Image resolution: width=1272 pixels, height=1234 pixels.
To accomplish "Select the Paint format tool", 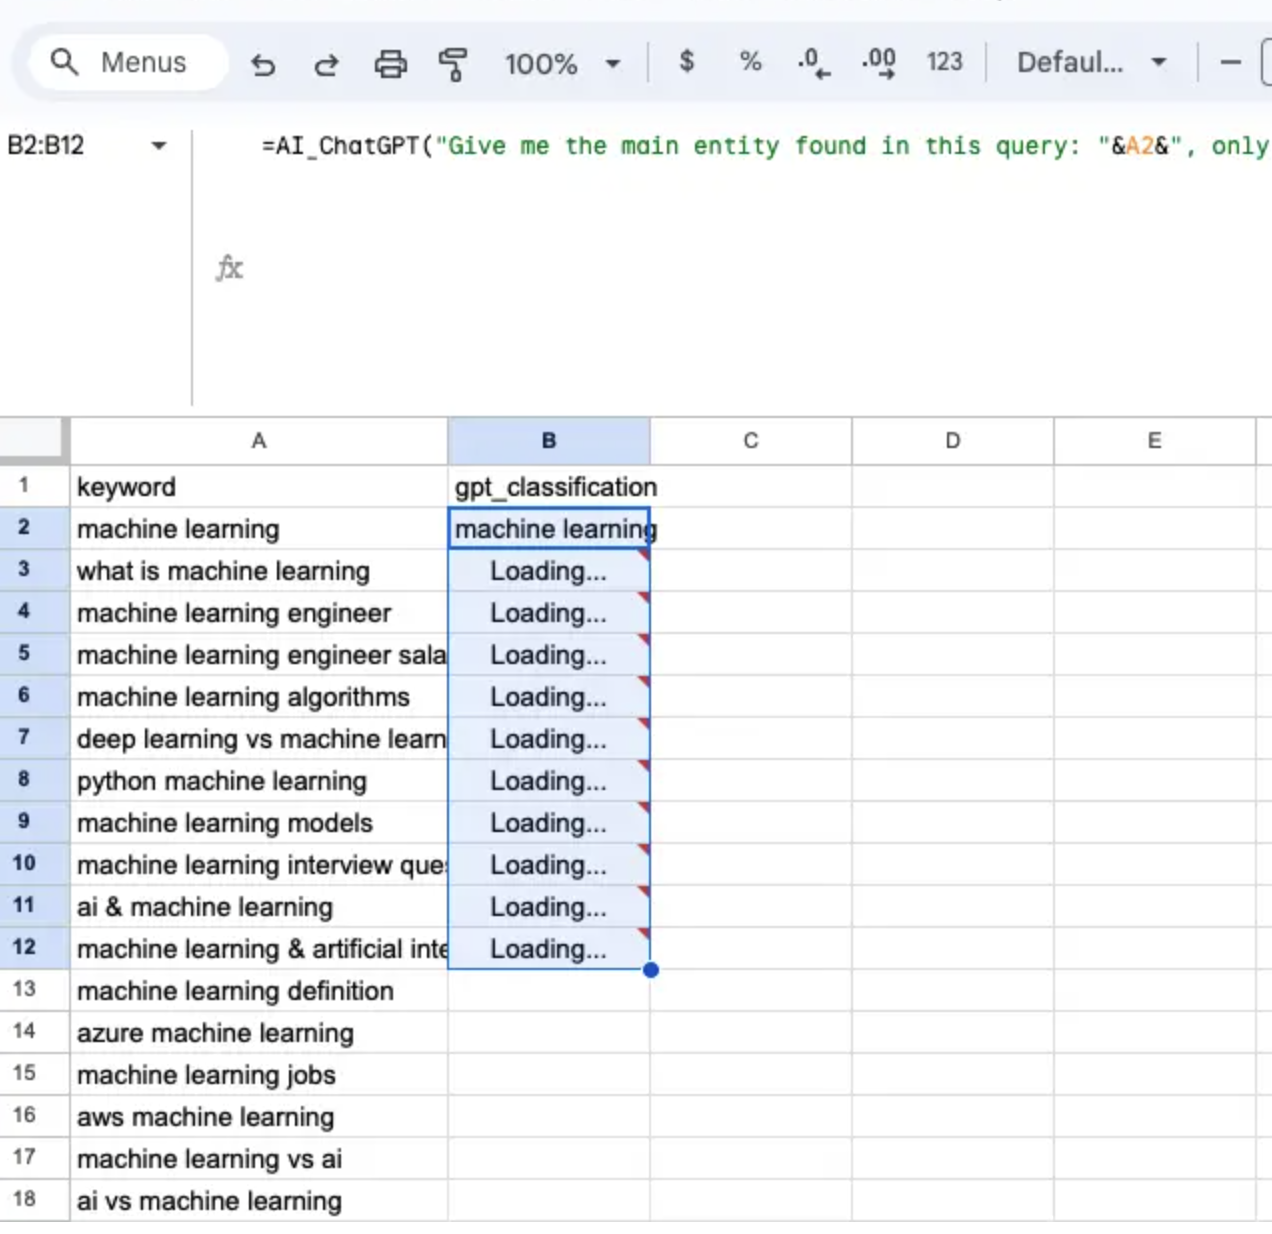I will pos(453,62).
